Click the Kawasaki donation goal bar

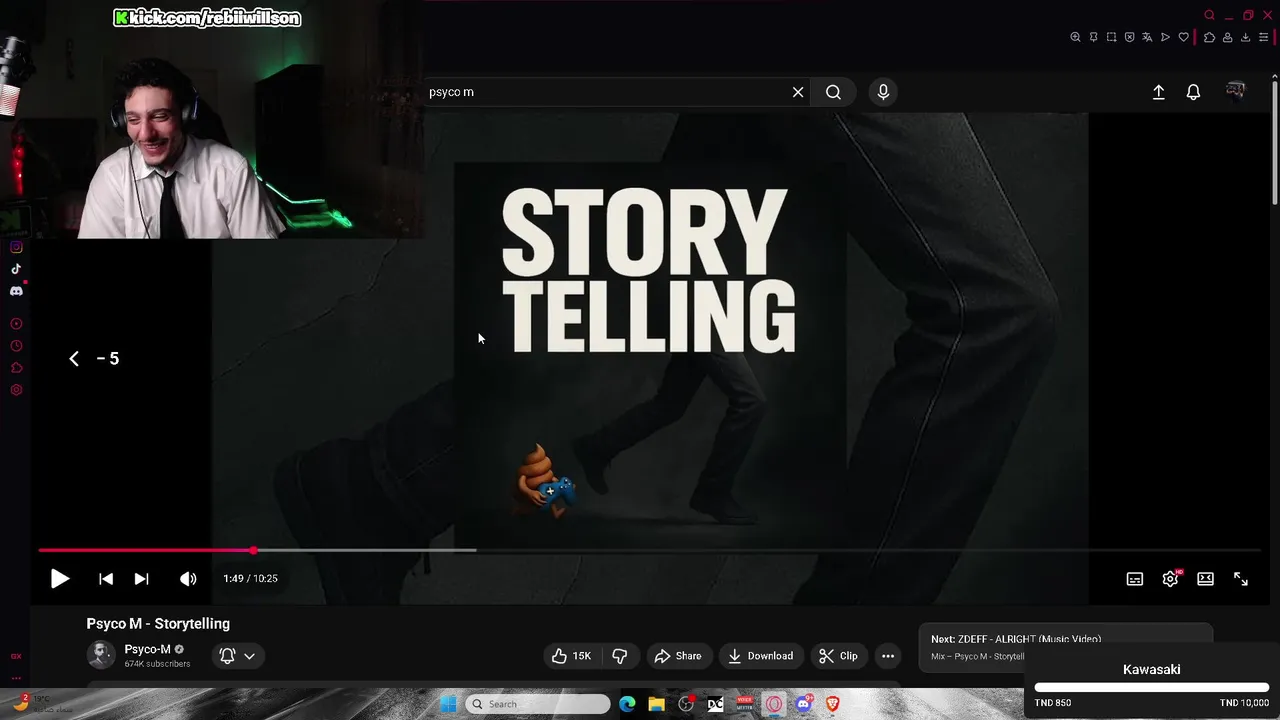(1151, 688)
